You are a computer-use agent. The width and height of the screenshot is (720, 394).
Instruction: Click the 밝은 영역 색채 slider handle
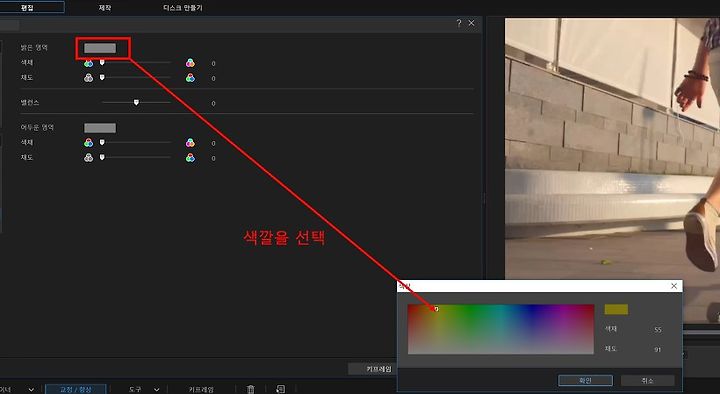[x=102, y=62]
